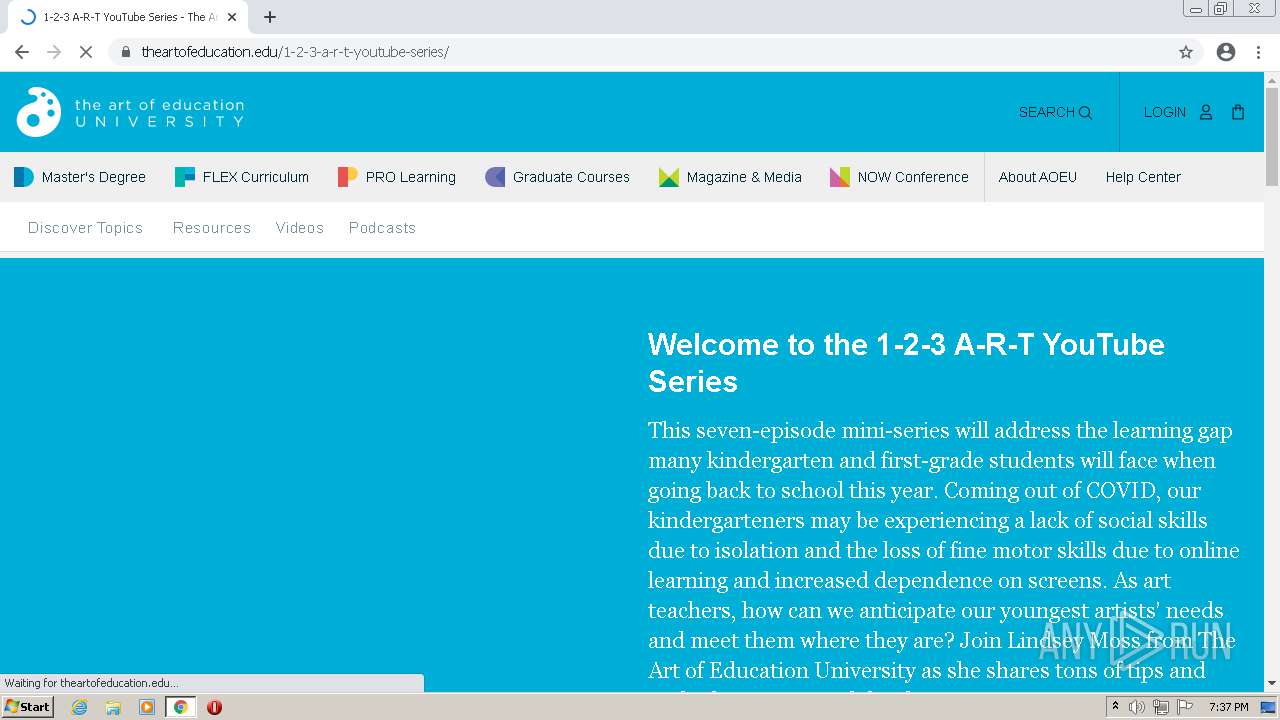Screen dimensions: 1280x720
Task: Bookmark this page with the star icon
Action: 1186,52
